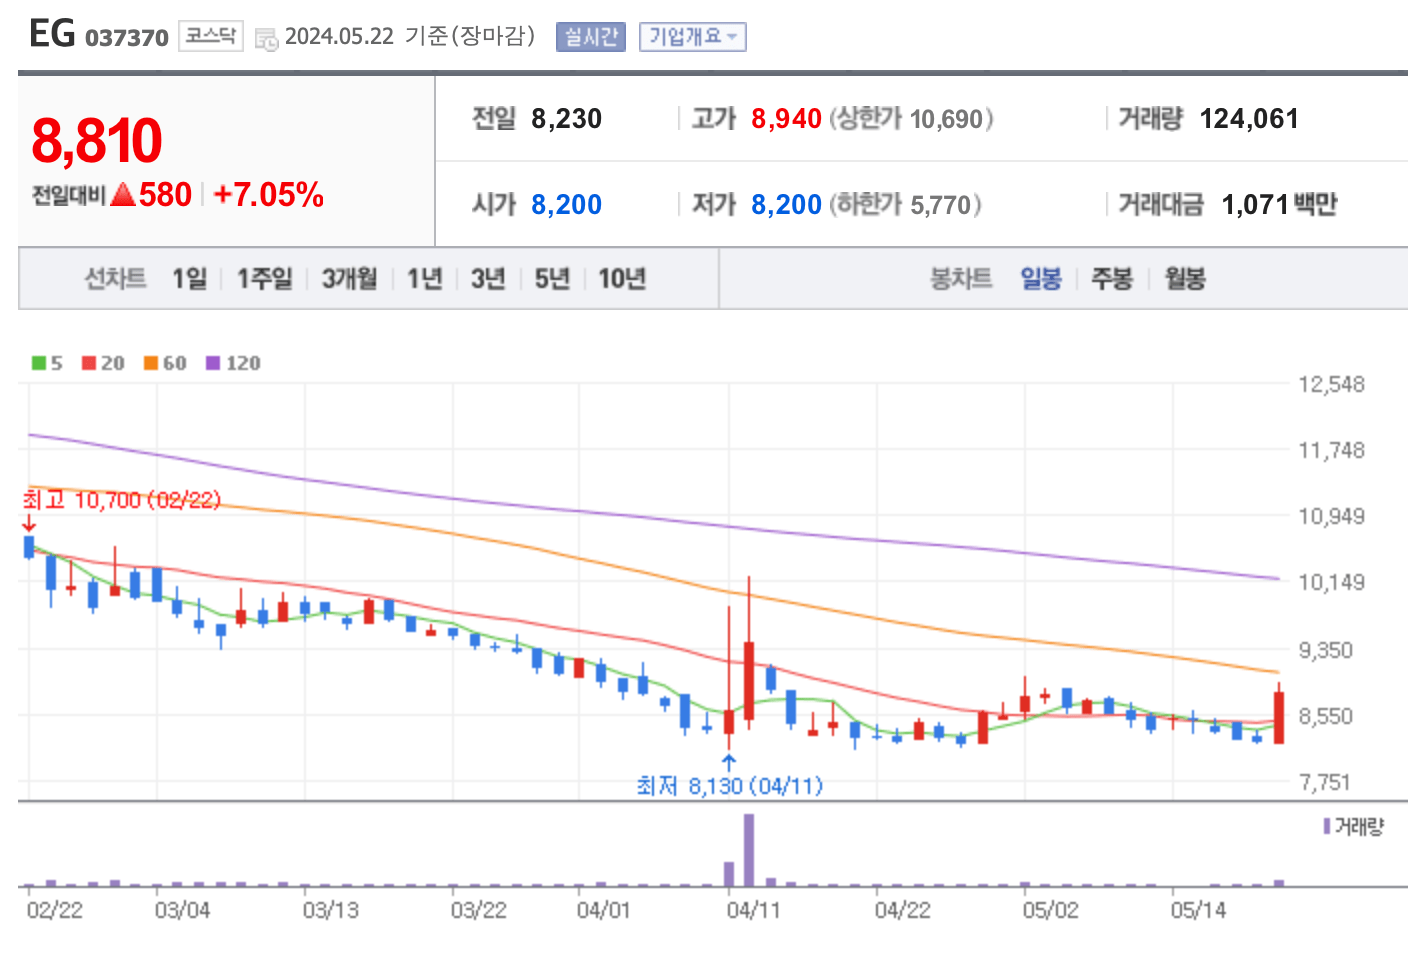Click the 봉차트 label
The height and width of the screenshot is (956, 1408).
(x=961, y=278)
